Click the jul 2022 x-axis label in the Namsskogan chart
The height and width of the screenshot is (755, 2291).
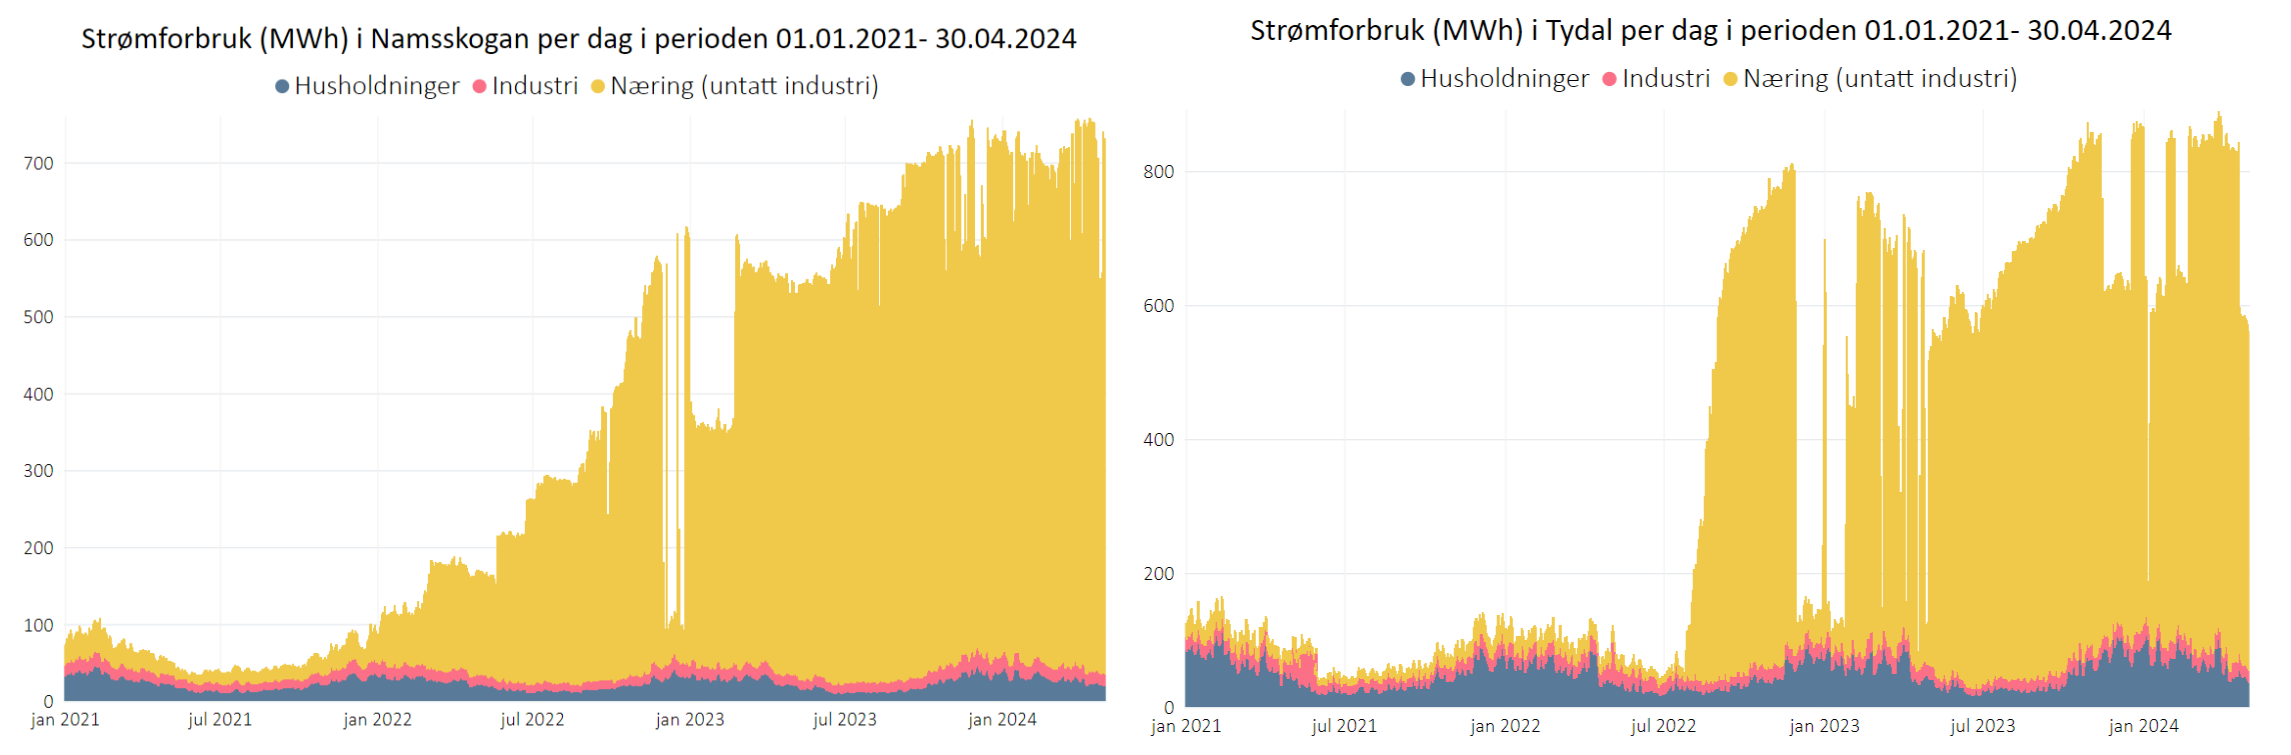(532, 720)
